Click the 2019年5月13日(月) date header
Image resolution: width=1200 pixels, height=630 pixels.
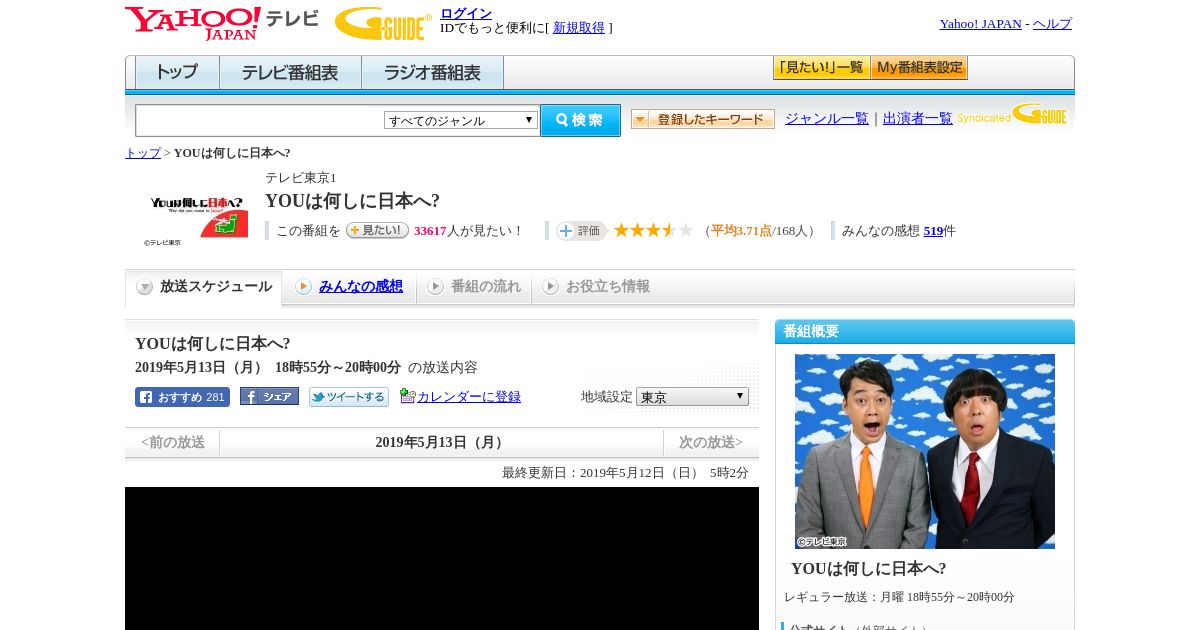tap(442, 443)
